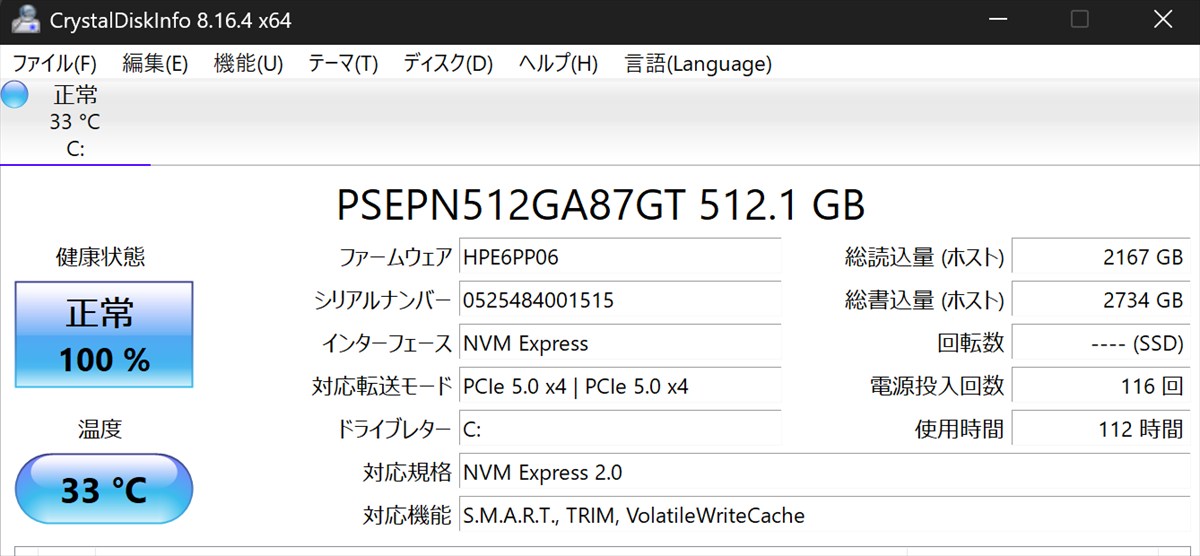The image size is (1200, 556).
Task: Click the 33 °C temperature button
Action: (104, 490)
